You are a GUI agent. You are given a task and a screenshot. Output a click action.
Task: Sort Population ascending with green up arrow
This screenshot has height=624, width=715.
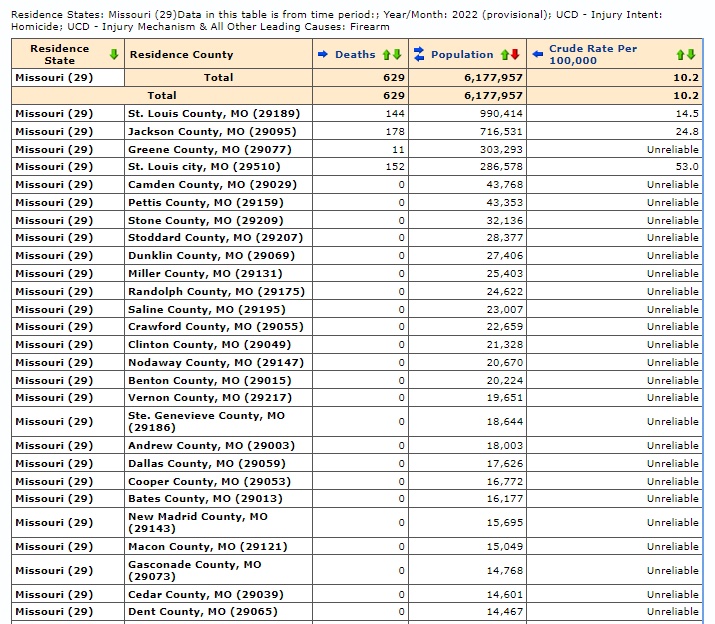point(505,54)
